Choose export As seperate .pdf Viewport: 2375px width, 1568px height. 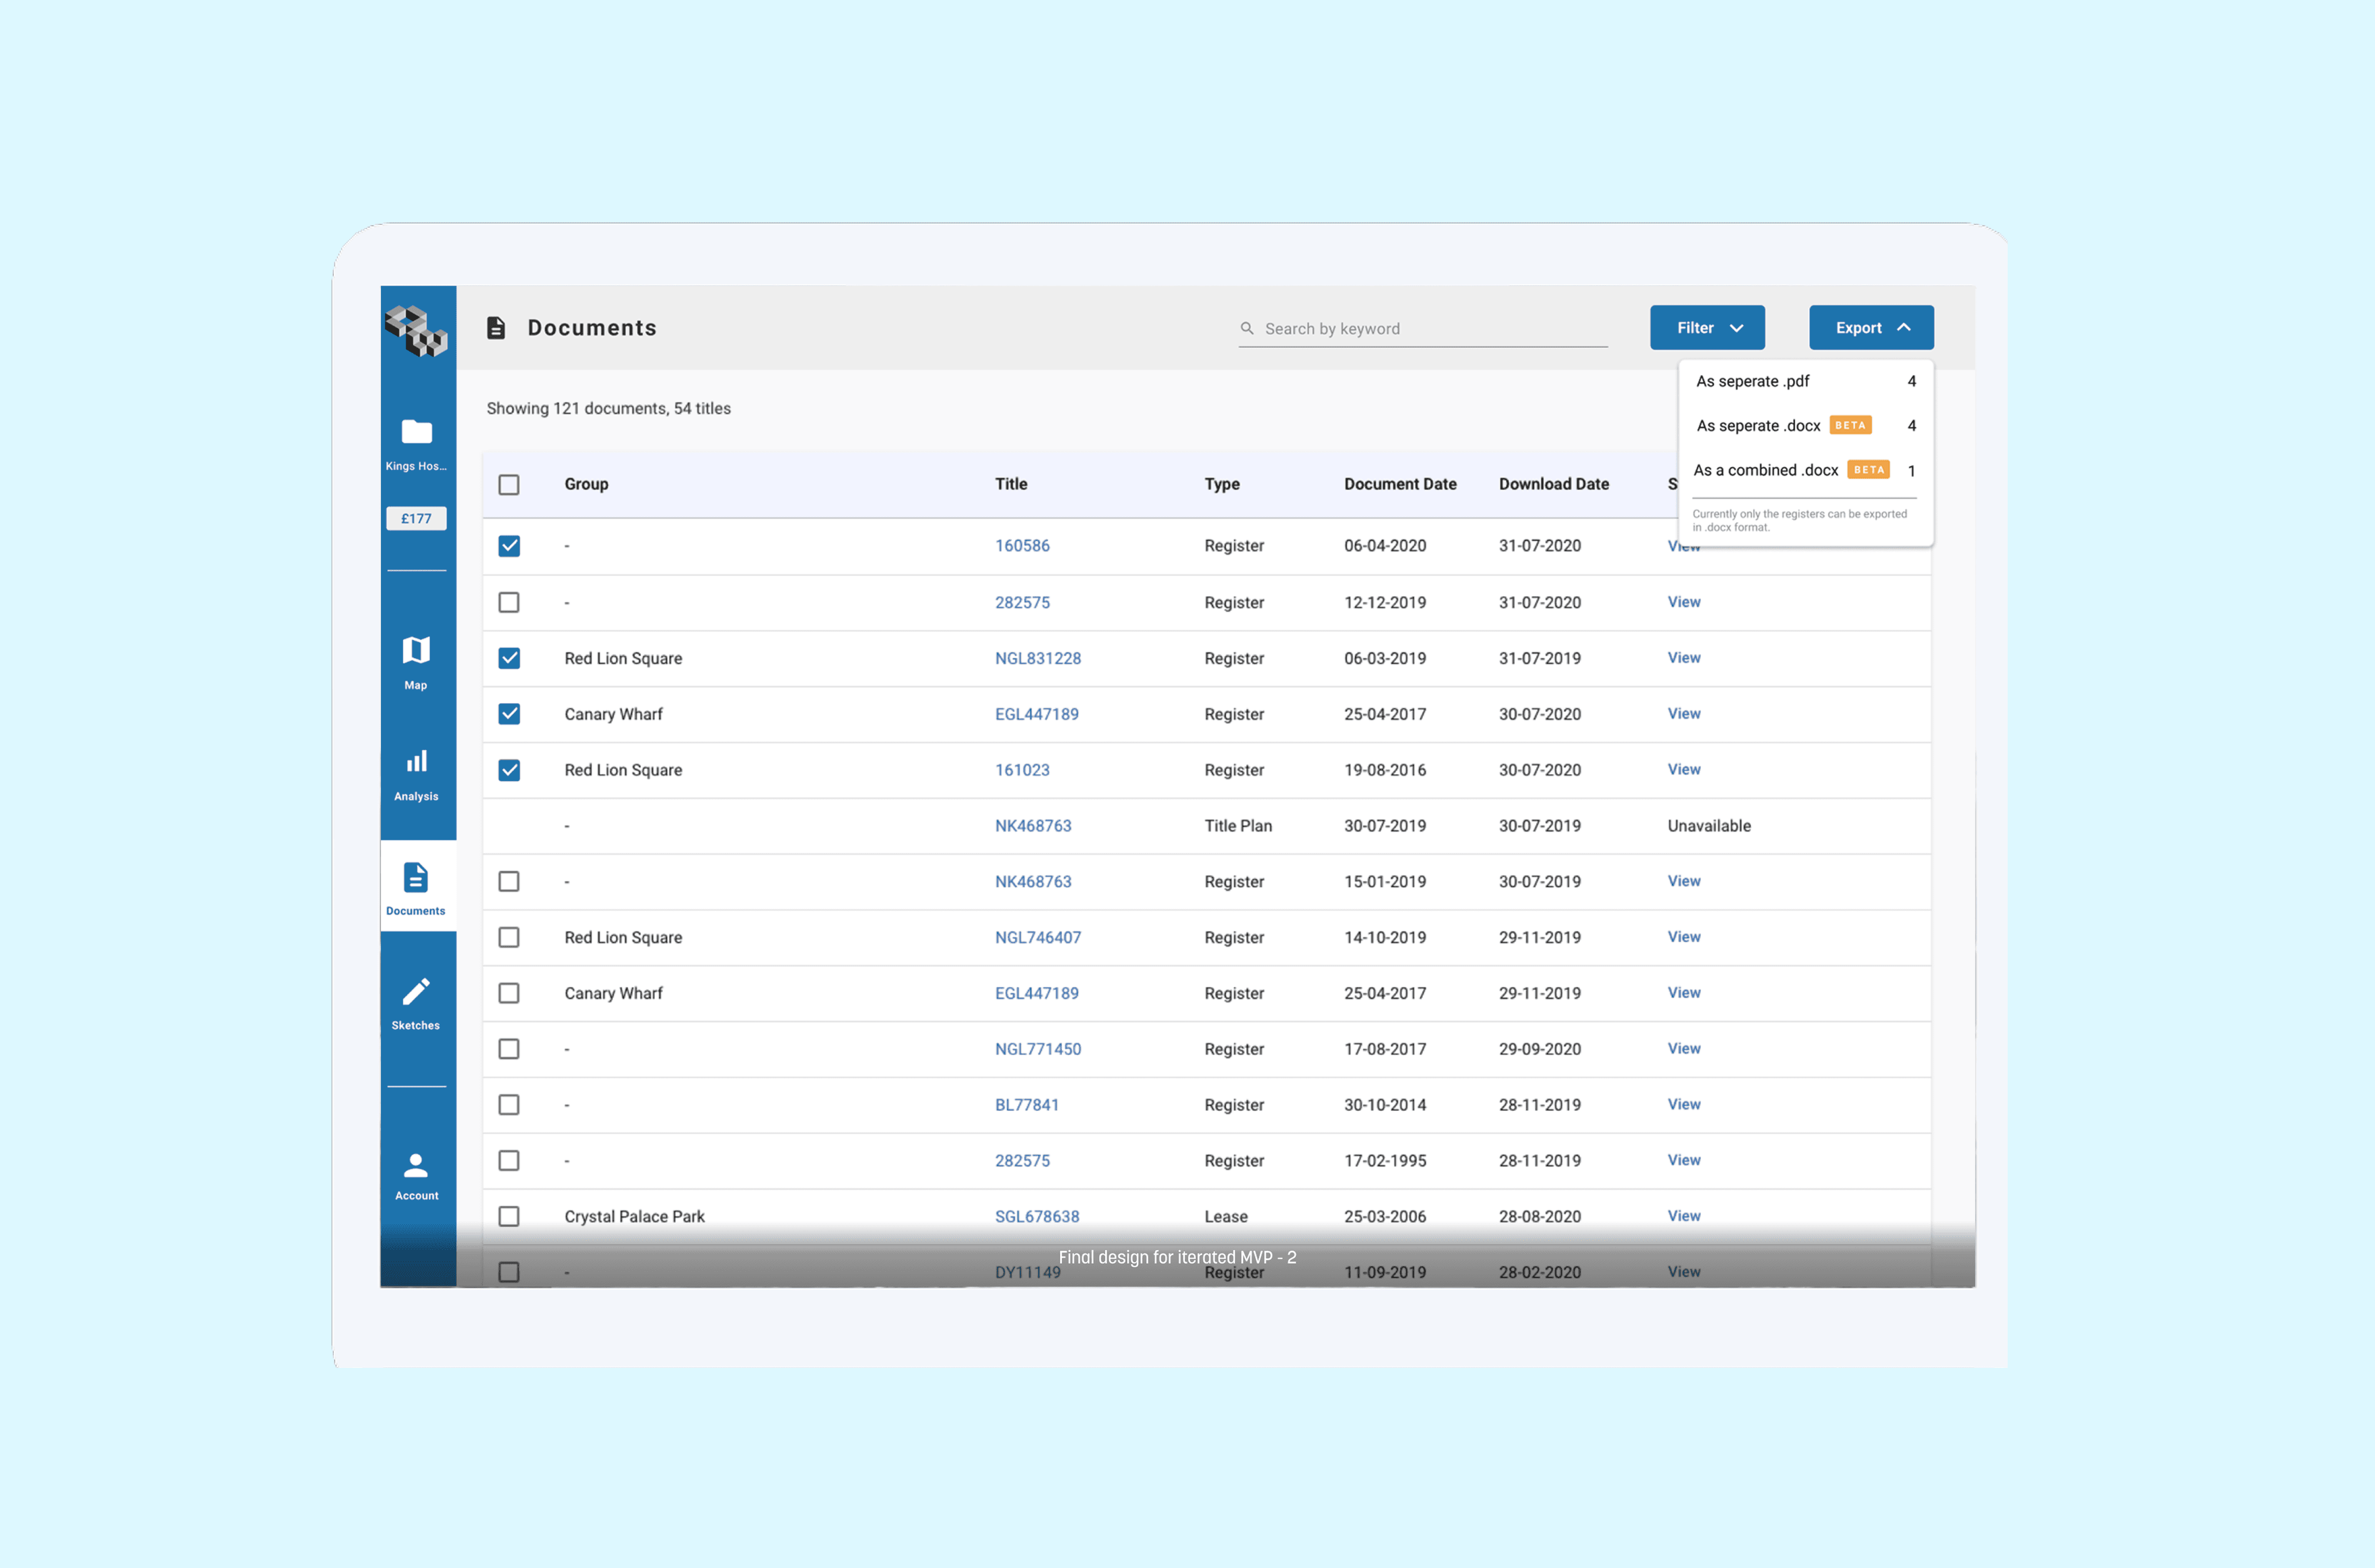1753,382
